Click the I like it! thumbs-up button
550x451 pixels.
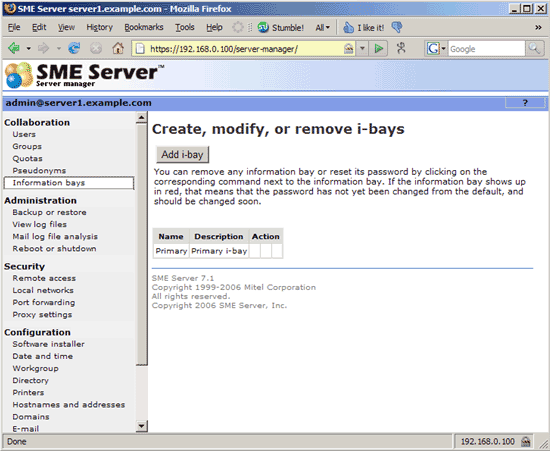coord(363,27)
